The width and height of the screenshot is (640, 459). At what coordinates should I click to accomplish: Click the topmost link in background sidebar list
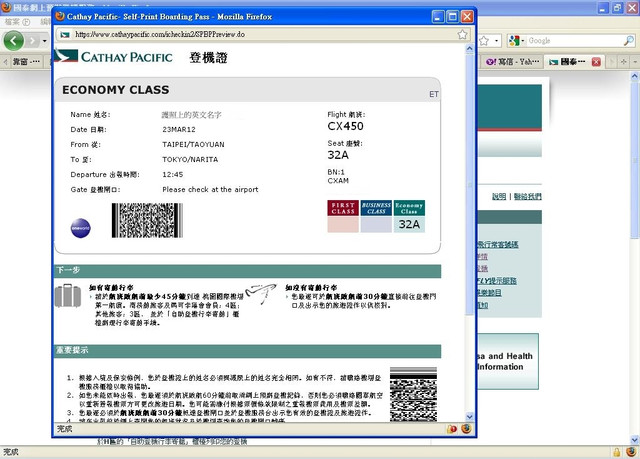498,244
